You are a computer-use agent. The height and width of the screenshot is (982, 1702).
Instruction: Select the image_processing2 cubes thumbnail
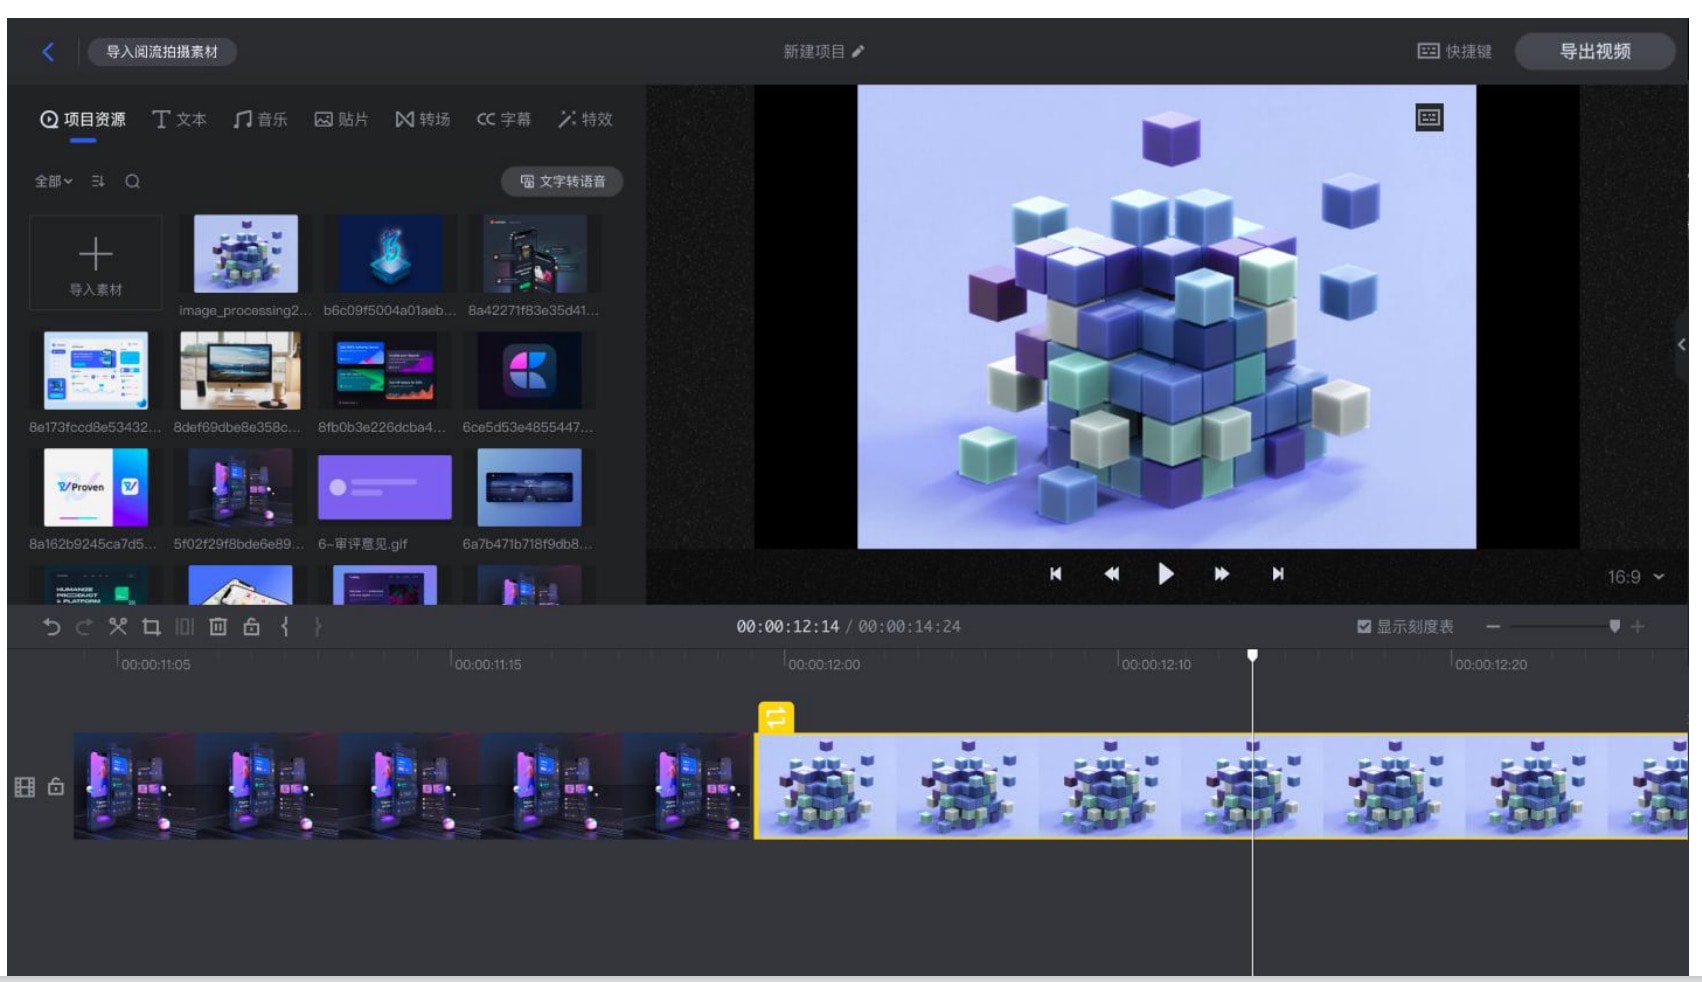point(246,254)
